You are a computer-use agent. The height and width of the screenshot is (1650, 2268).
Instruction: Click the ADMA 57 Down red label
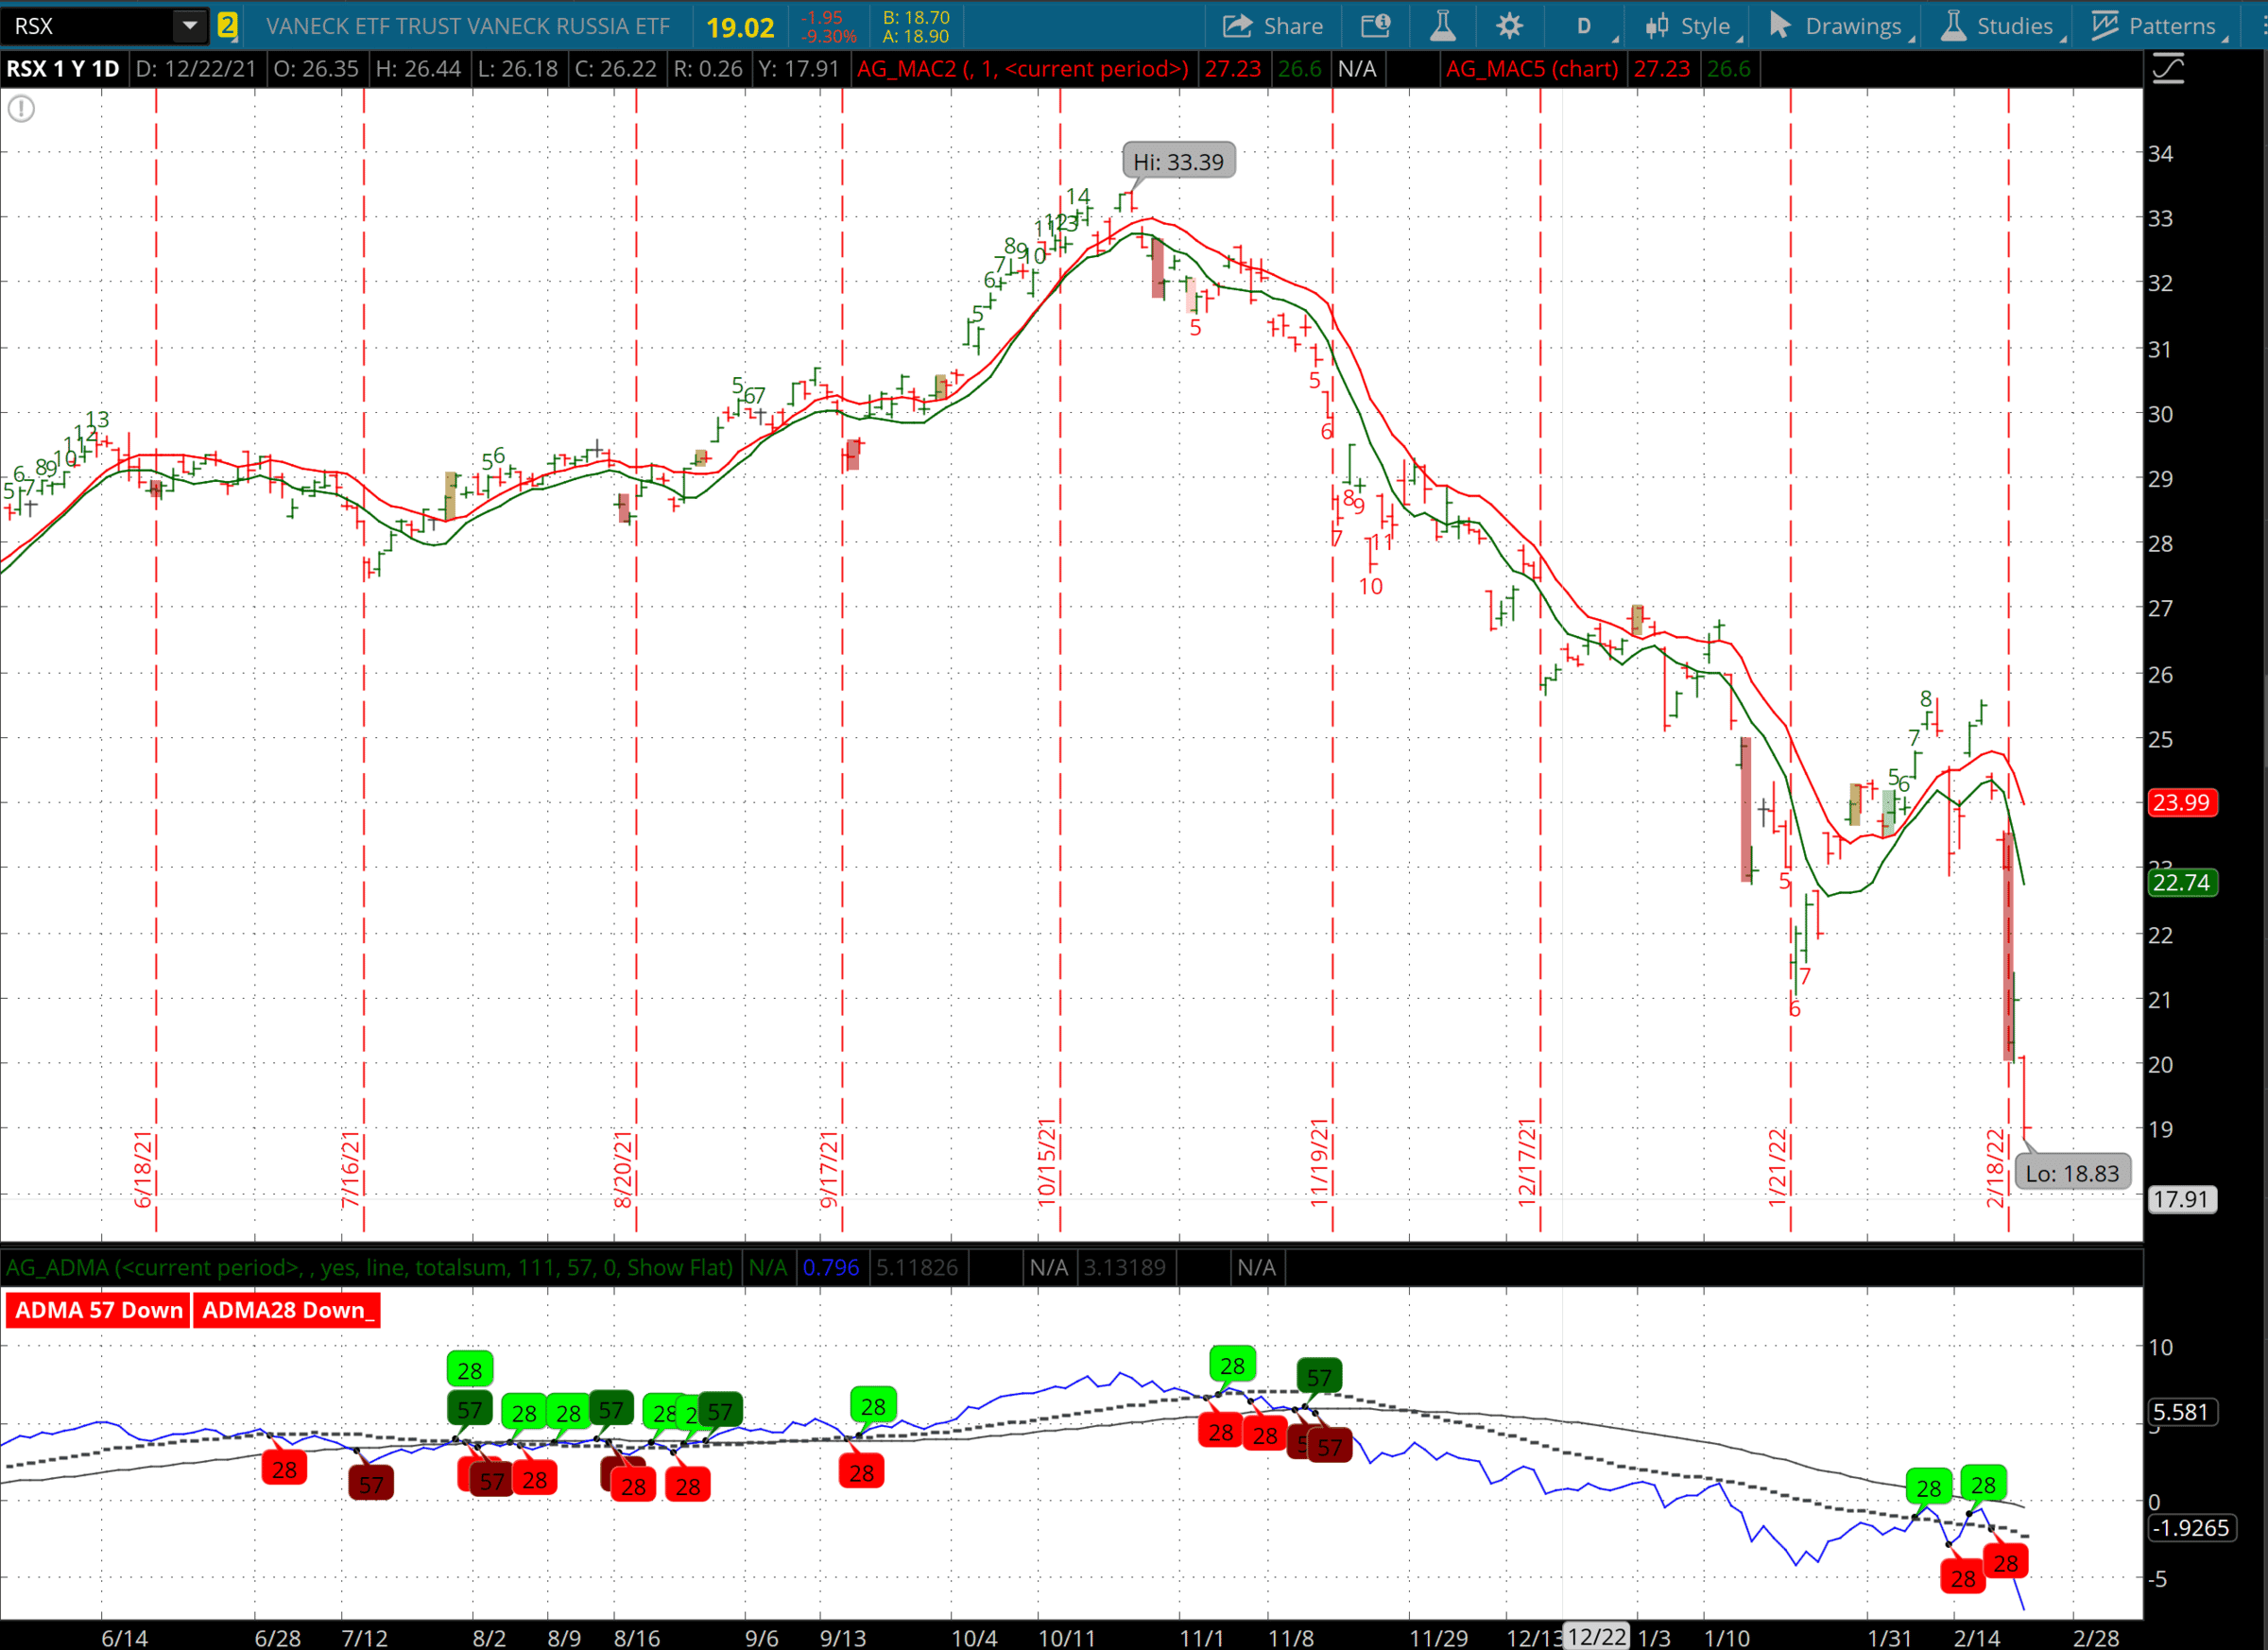click(x=98, y=1310)
